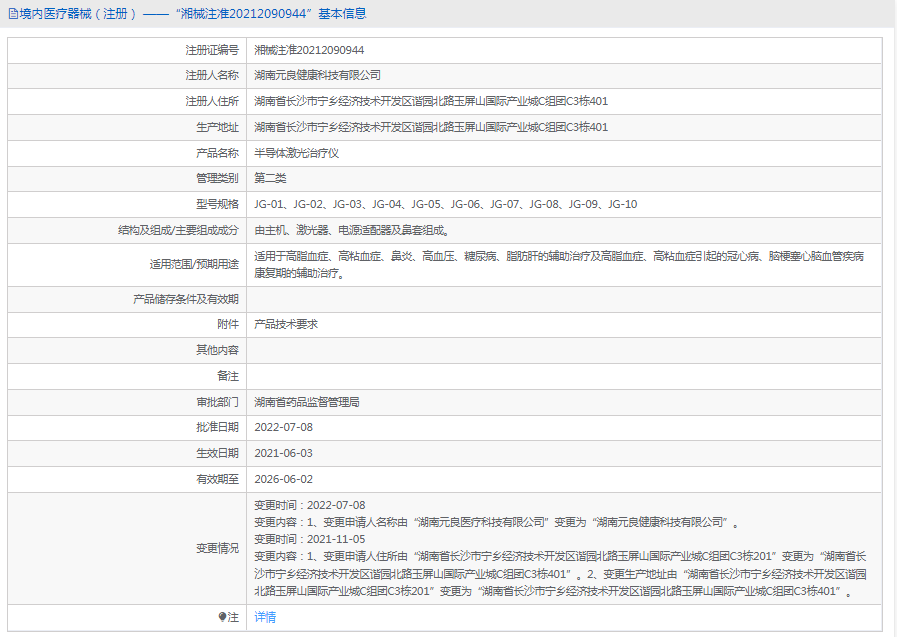This screenshot has width=897, height=637.
Task: Click the composition text 由主机、激光器、电源适配器及鼻套组成
Action: (352, 230)
